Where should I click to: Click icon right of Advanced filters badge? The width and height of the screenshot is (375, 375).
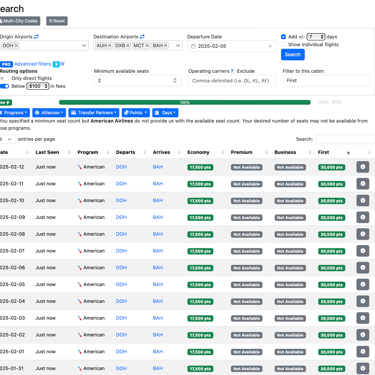tap(63, 64)
